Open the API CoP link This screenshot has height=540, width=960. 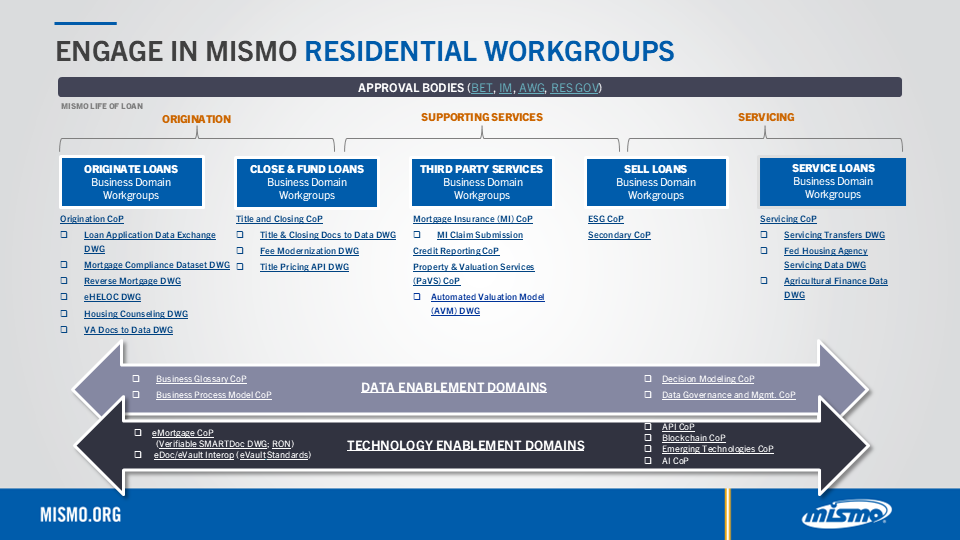tap(678, 427)
